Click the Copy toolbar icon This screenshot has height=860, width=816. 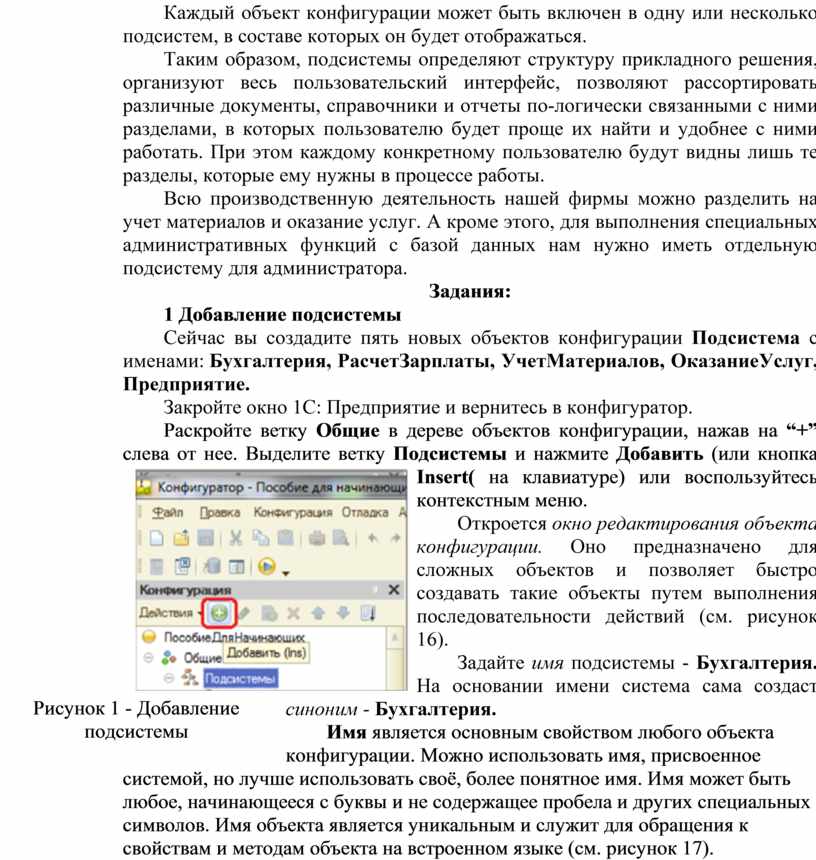point(260,538)
